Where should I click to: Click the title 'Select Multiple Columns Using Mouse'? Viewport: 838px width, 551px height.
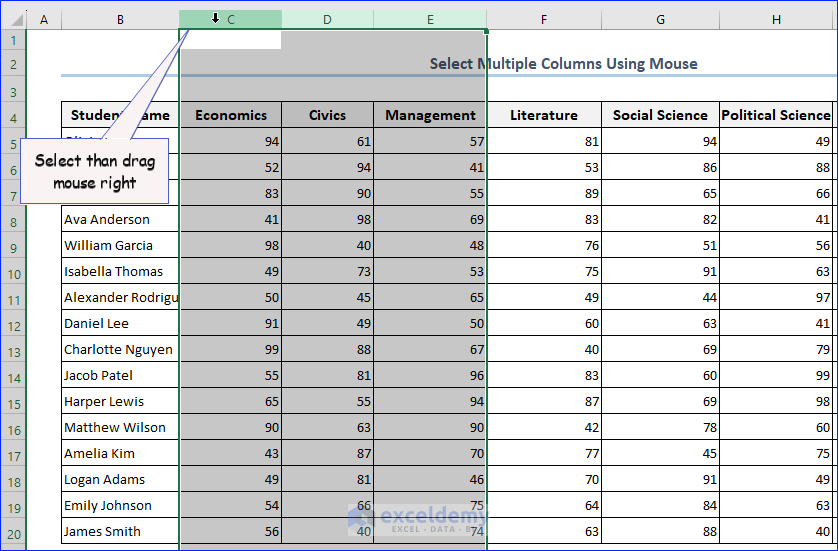563,64
